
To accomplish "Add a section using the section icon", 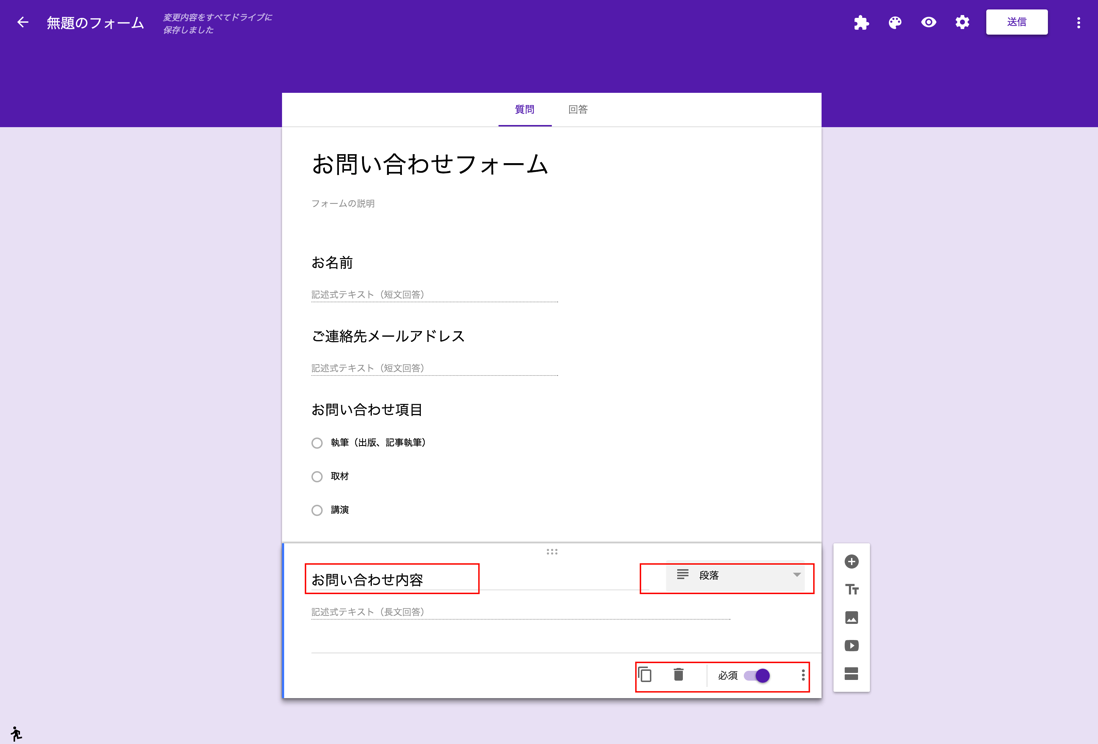I will 852,674.
